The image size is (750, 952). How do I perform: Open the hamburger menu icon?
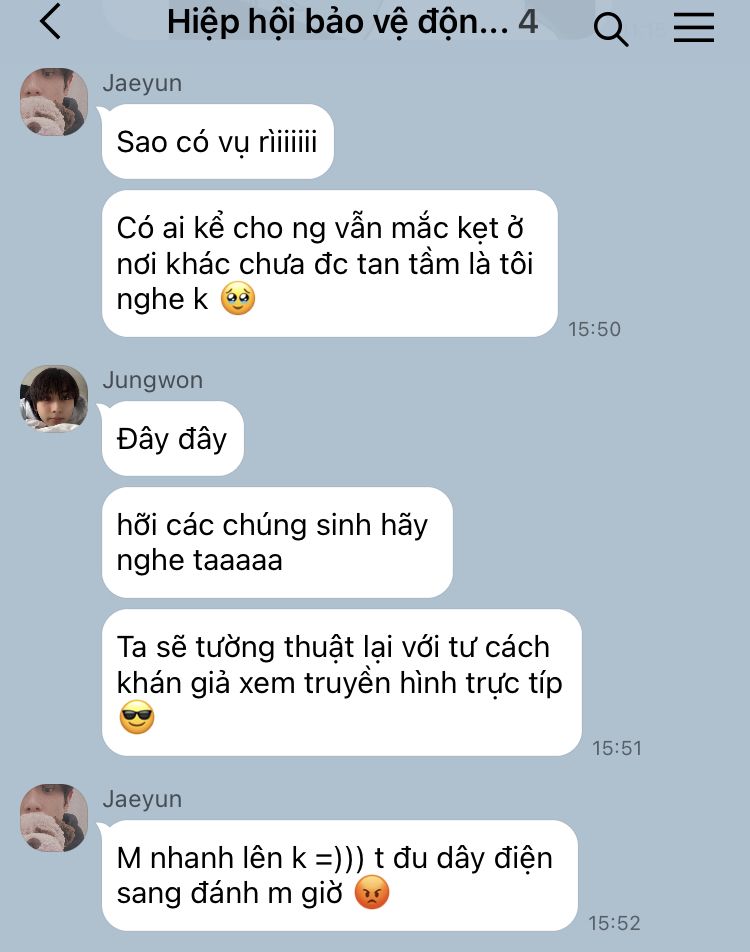[694, 27]
